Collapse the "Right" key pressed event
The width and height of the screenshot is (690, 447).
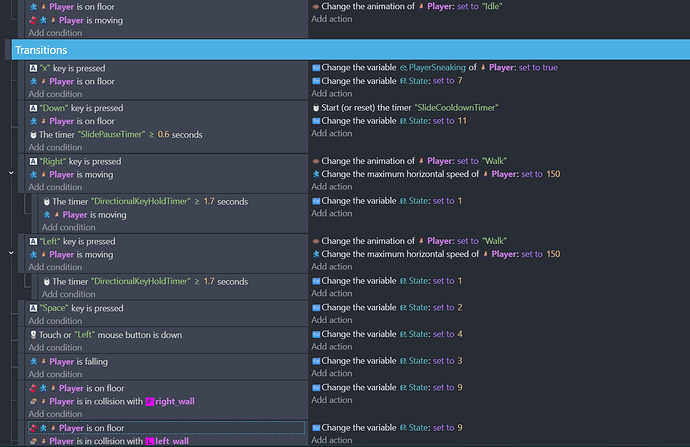10,173
